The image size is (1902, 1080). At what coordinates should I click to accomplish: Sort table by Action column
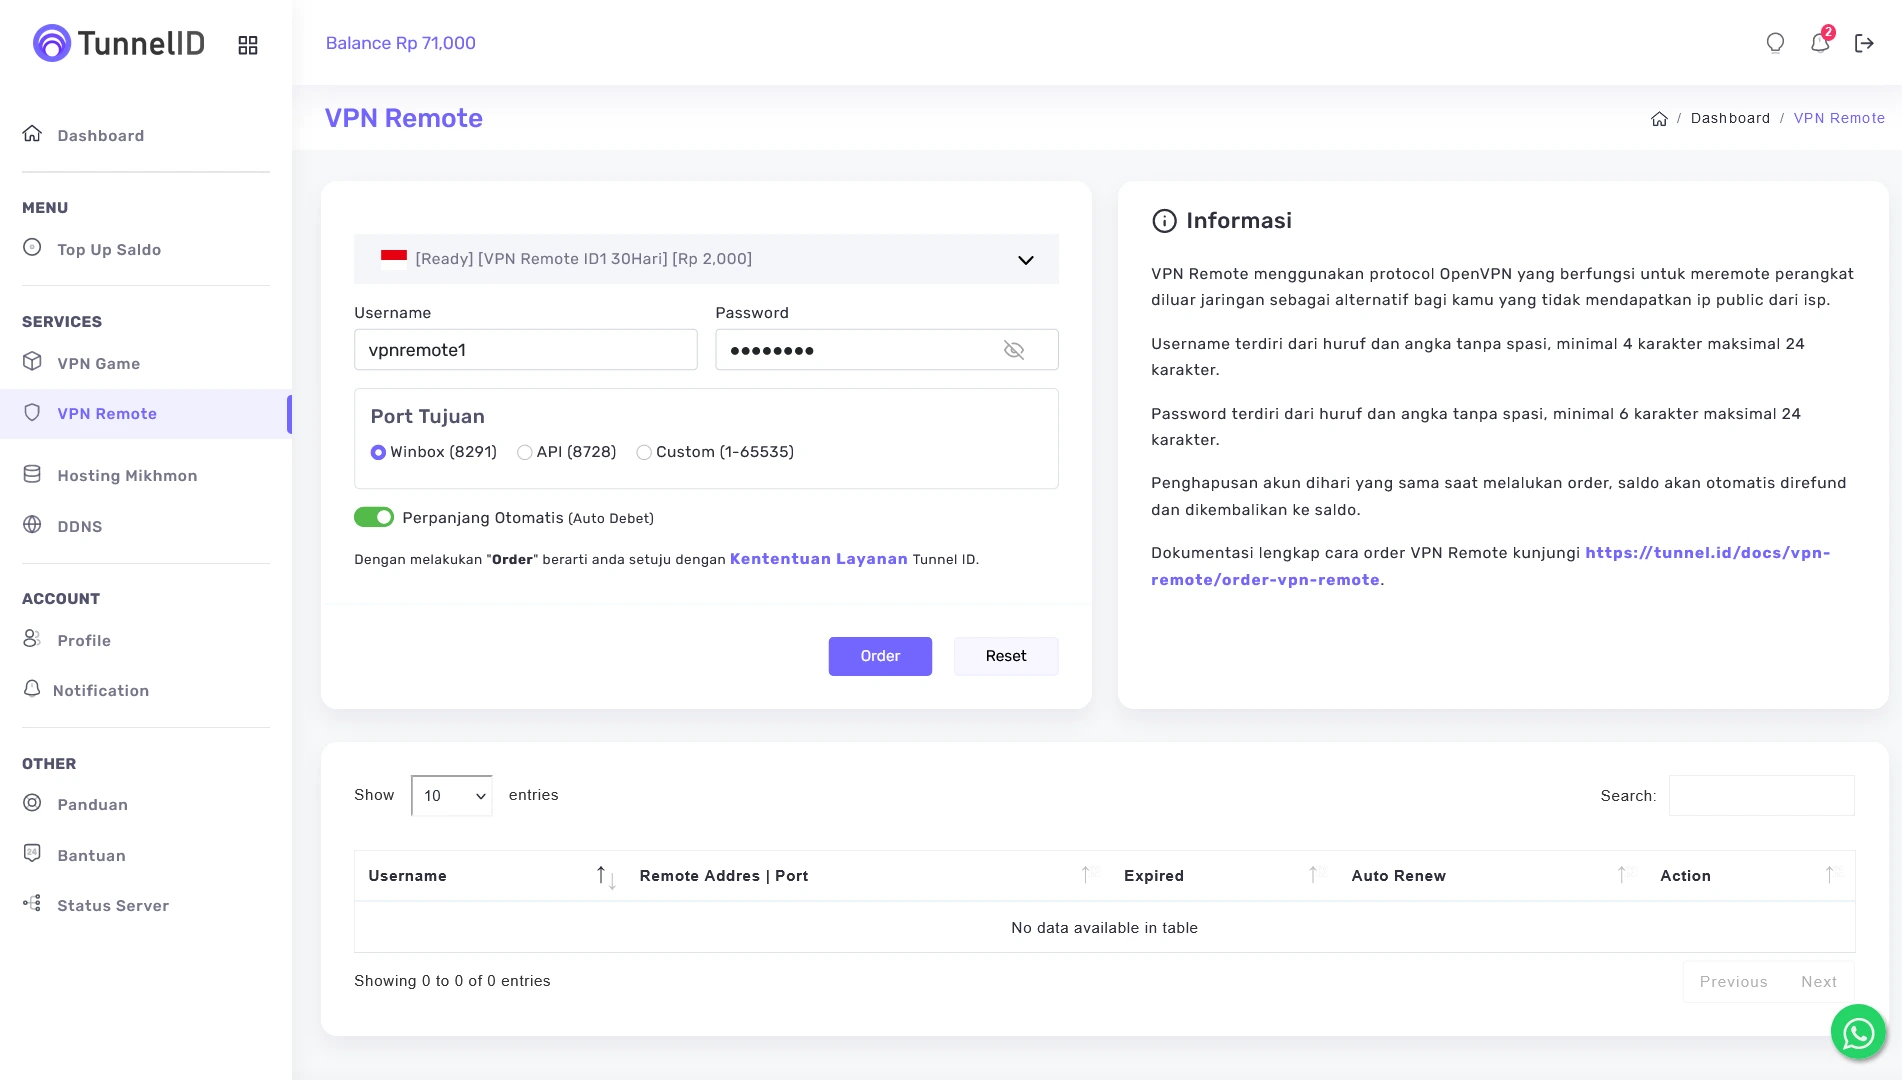tap(1750, 876)
